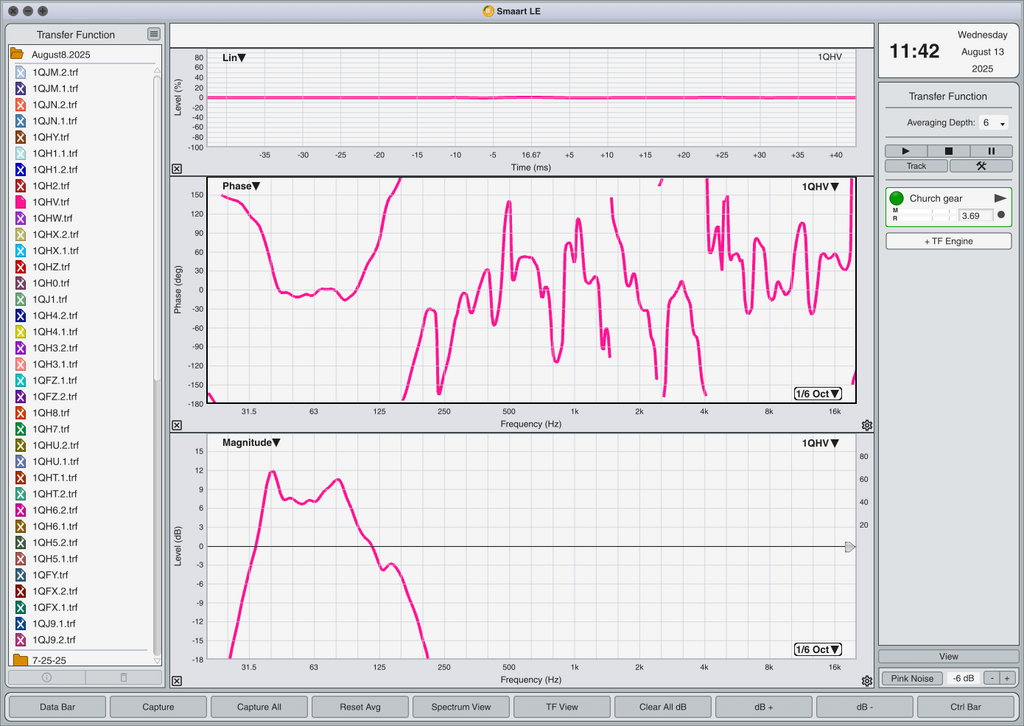1024x726 pixels.
Task: Add a new TF Engine
Action: [x=948, y=241]
